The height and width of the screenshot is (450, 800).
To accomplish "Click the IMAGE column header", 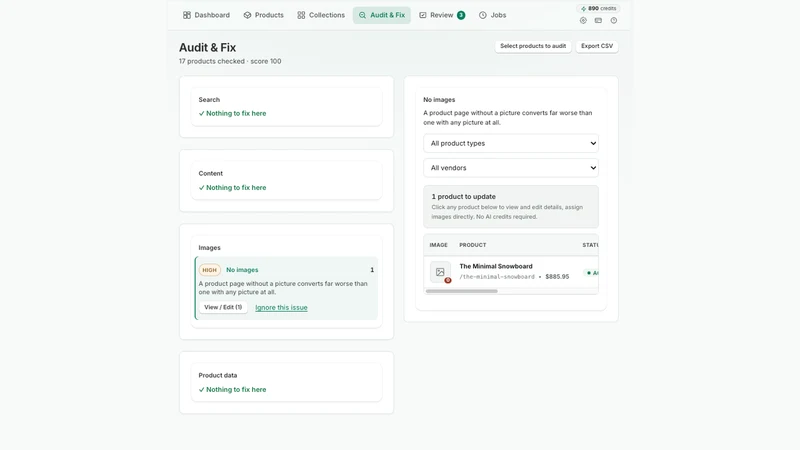I will 438,245.
